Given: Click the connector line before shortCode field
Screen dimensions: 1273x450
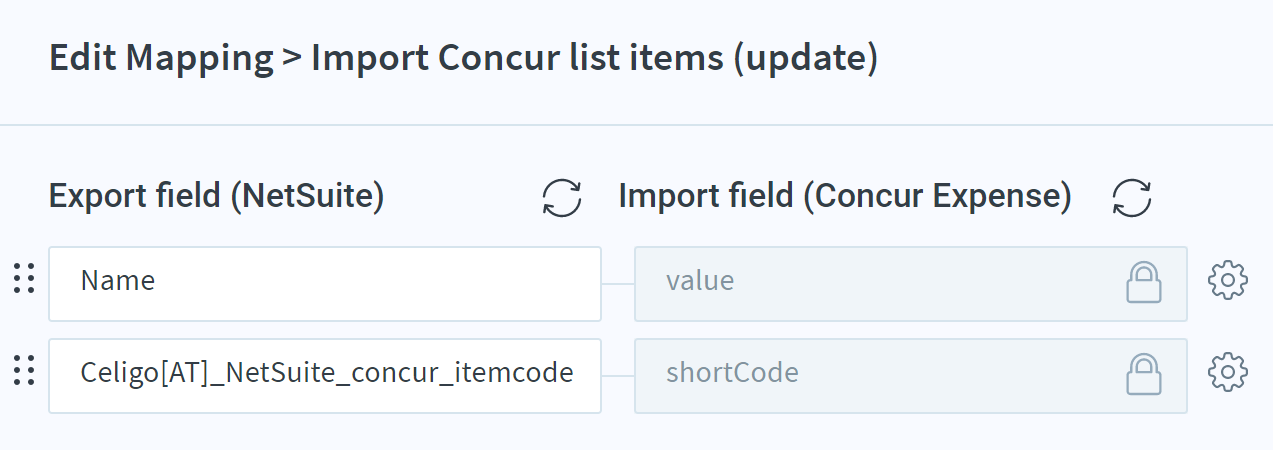Looking at the screenshot, I should (x=618, y=375).
